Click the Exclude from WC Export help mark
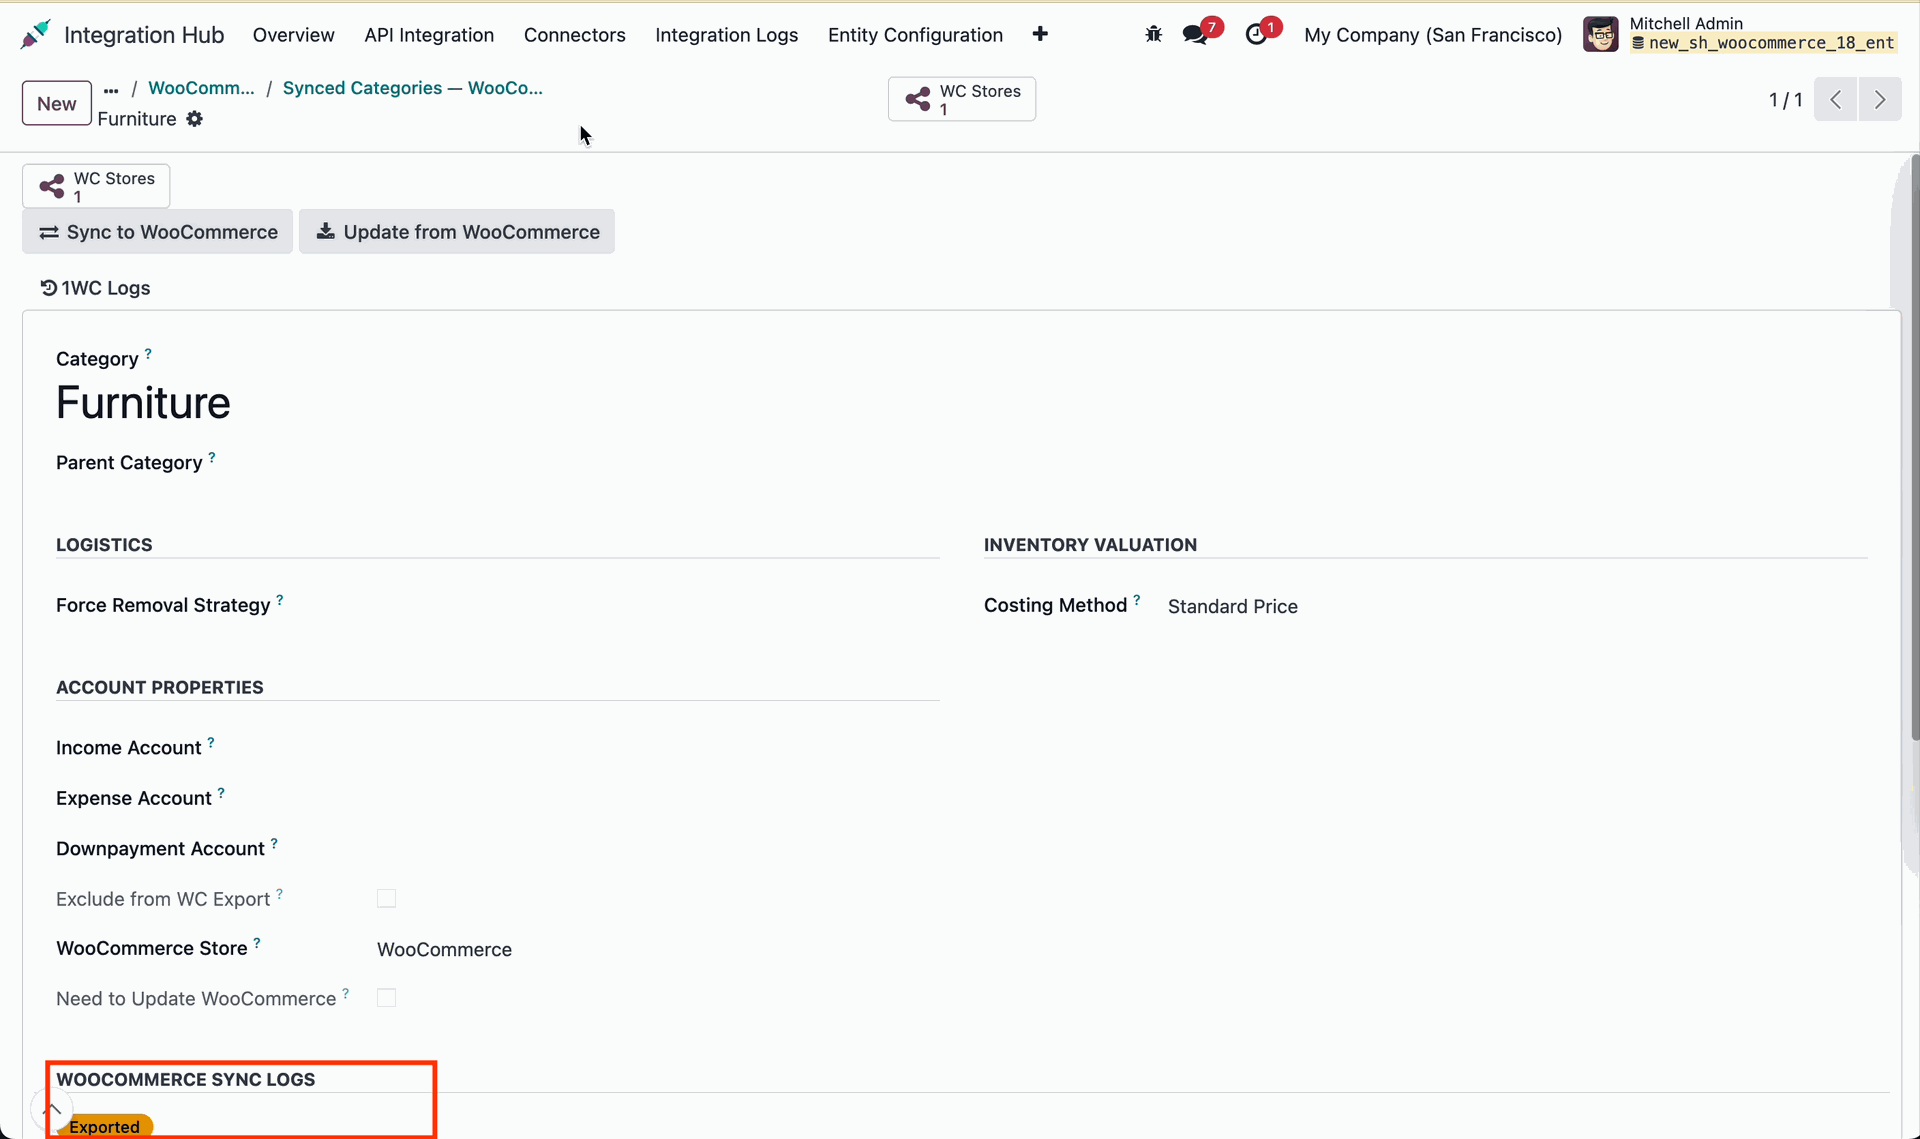The width and height of the screenshot is (1920, 1139). (280, 893)
